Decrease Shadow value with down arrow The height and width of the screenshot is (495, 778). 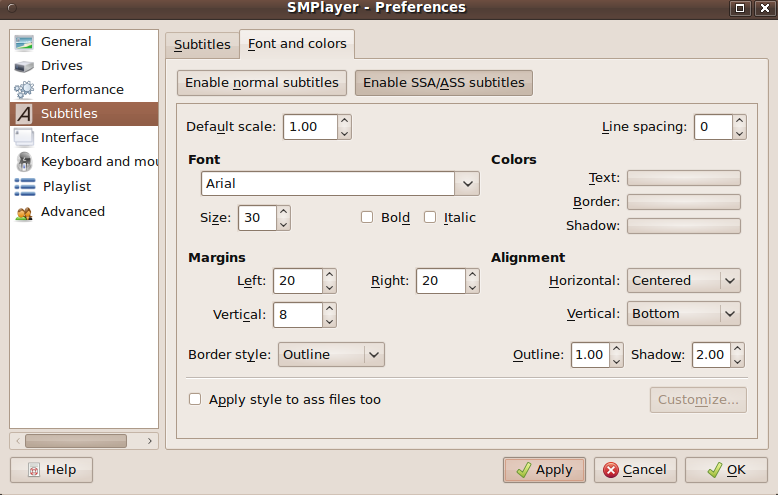(737, 362)
